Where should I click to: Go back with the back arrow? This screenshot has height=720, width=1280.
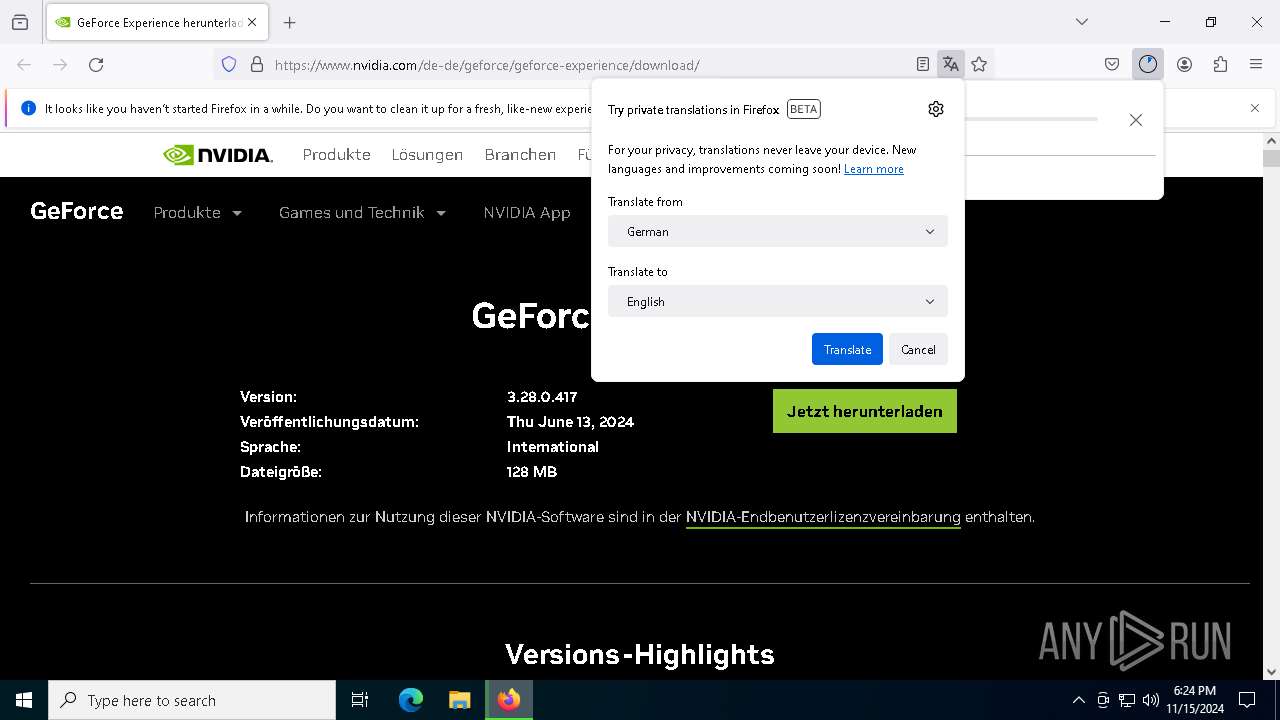tap(24, 64)
